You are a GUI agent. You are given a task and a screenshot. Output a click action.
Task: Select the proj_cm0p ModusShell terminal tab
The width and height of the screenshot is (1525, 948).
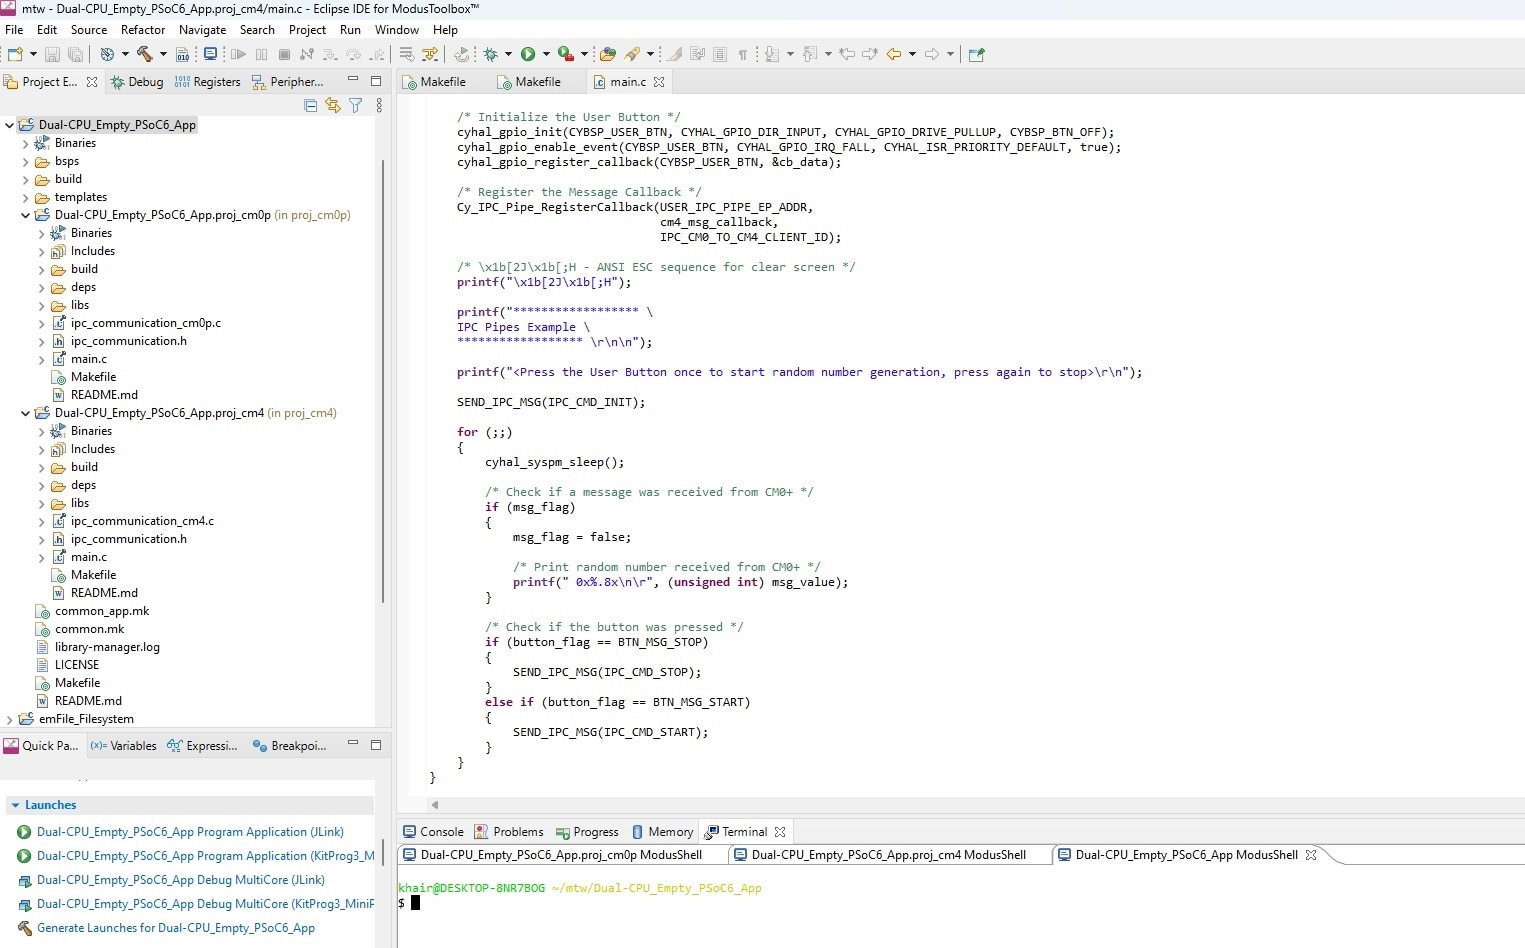tap(553, 855)
